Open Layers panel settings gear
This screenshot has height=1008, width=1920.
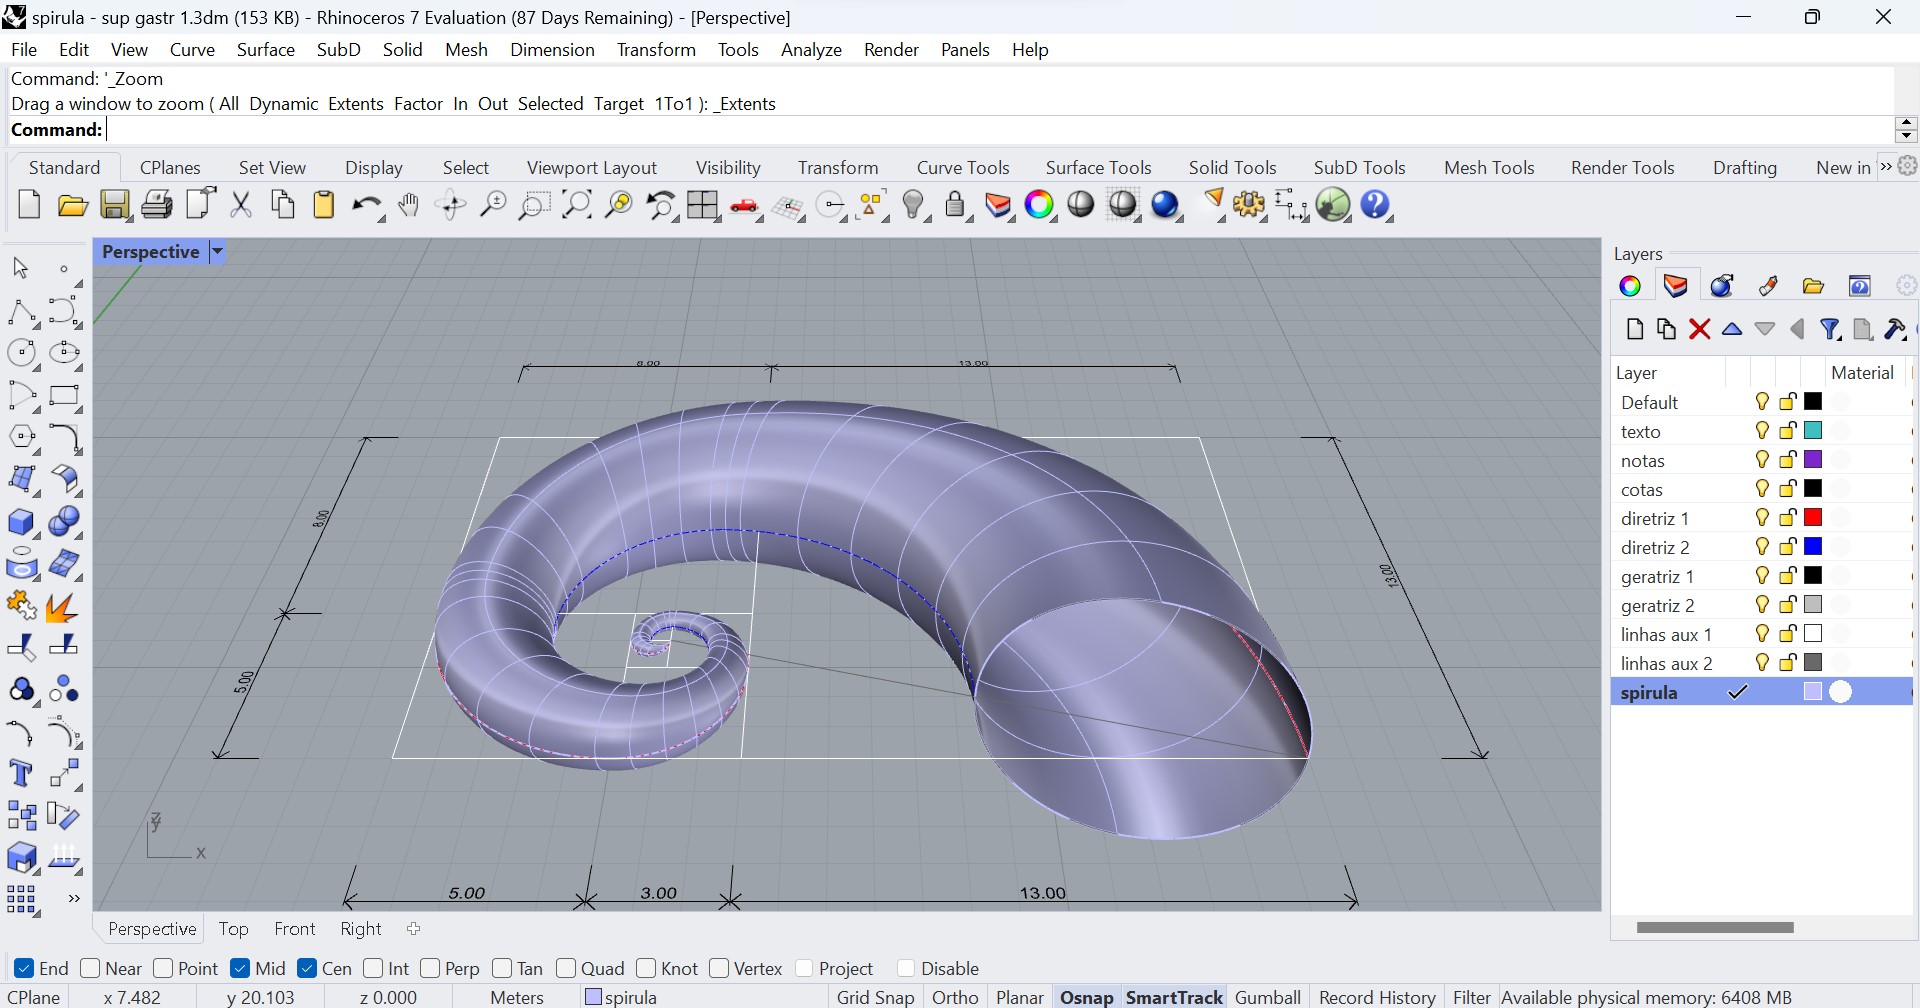1907,286
